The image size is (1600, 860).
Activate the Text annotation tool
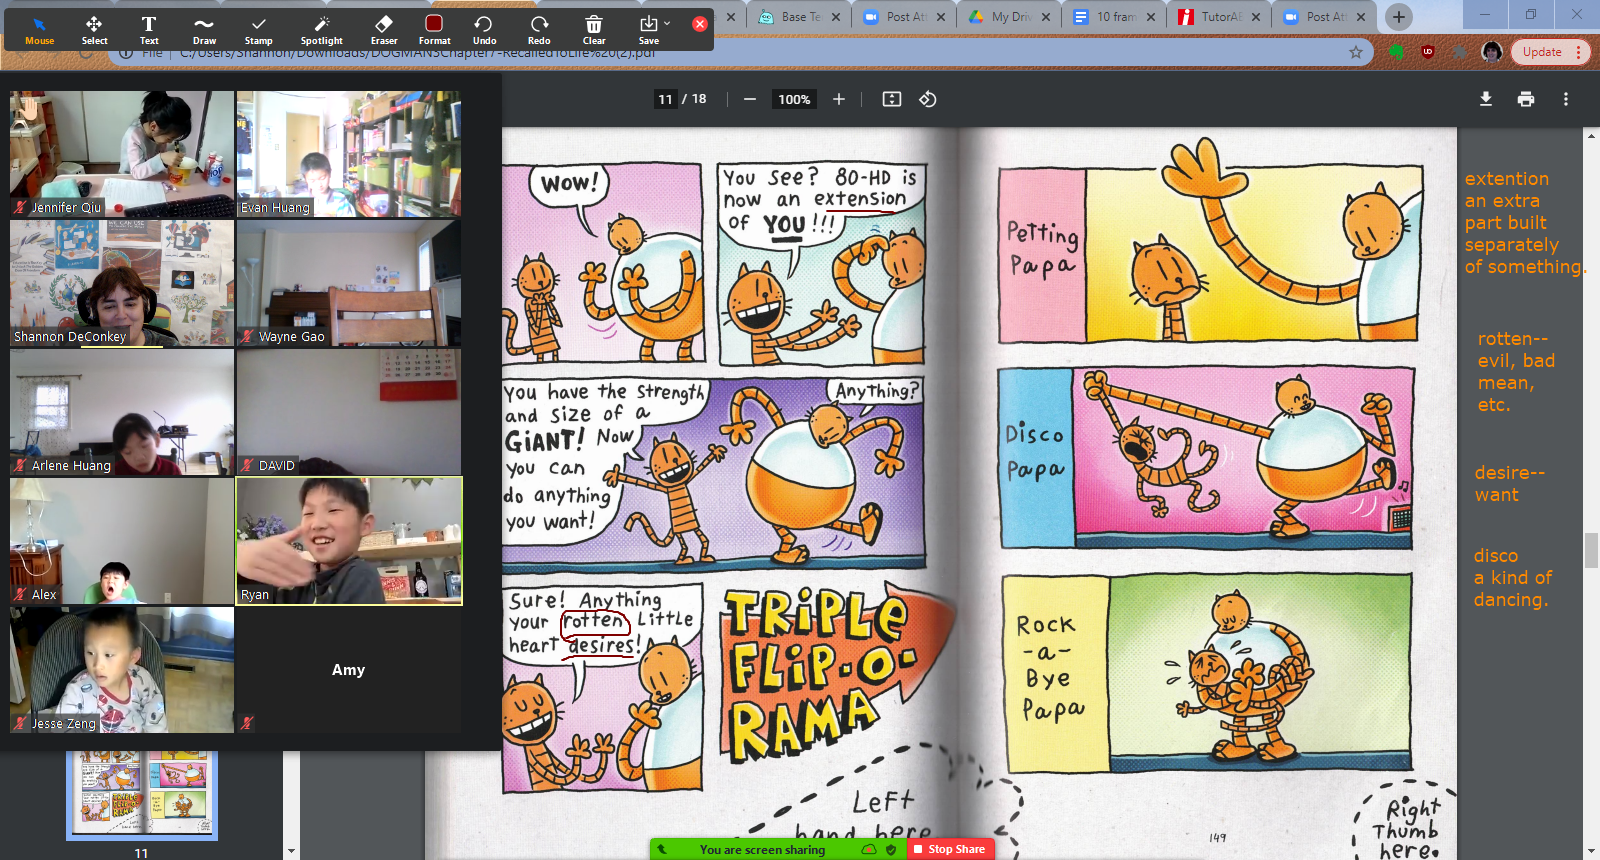pyautogui.click(x=149, y=29)
